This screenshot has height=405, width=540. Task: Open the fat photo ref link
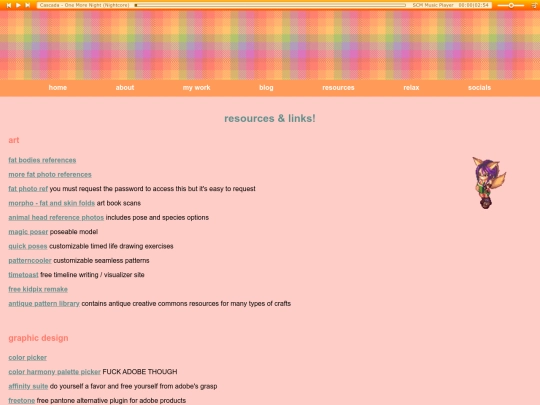coord(28,189)
